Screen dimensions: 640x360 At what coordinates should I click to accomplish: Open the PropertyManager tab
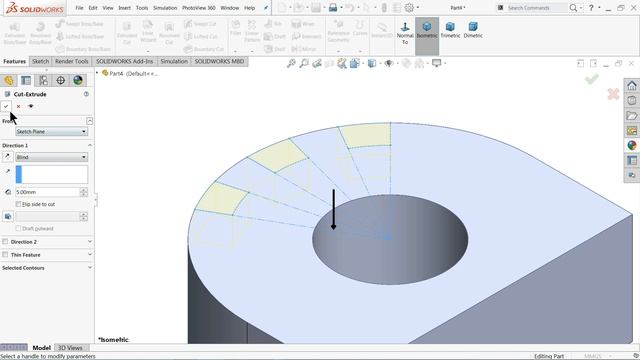[26, 80]
